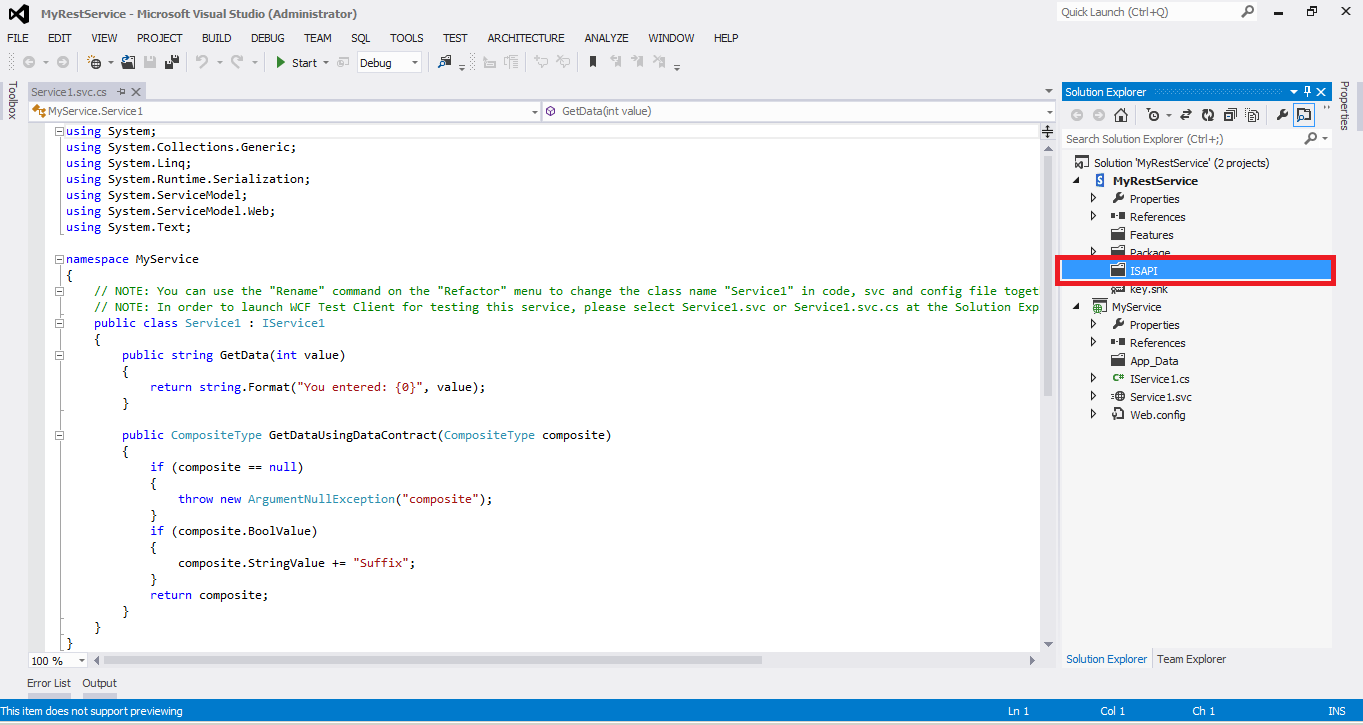Expand the References node under MyRestService
The width and height of the screenshot is (1363, 725).
pos(1093,216)
